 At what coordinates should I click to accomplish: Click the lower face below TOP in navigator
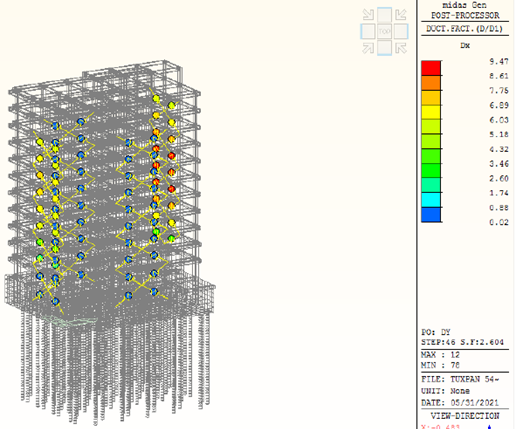(384, 48)
